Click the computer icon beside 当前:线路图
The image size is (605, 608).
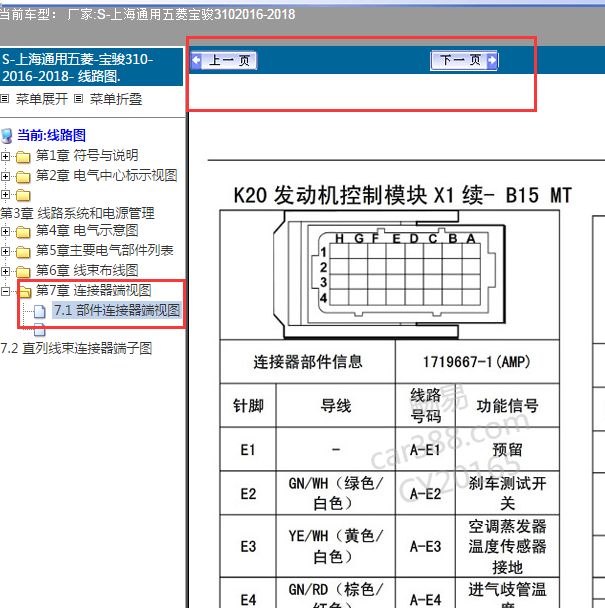(x=7, y=136)
